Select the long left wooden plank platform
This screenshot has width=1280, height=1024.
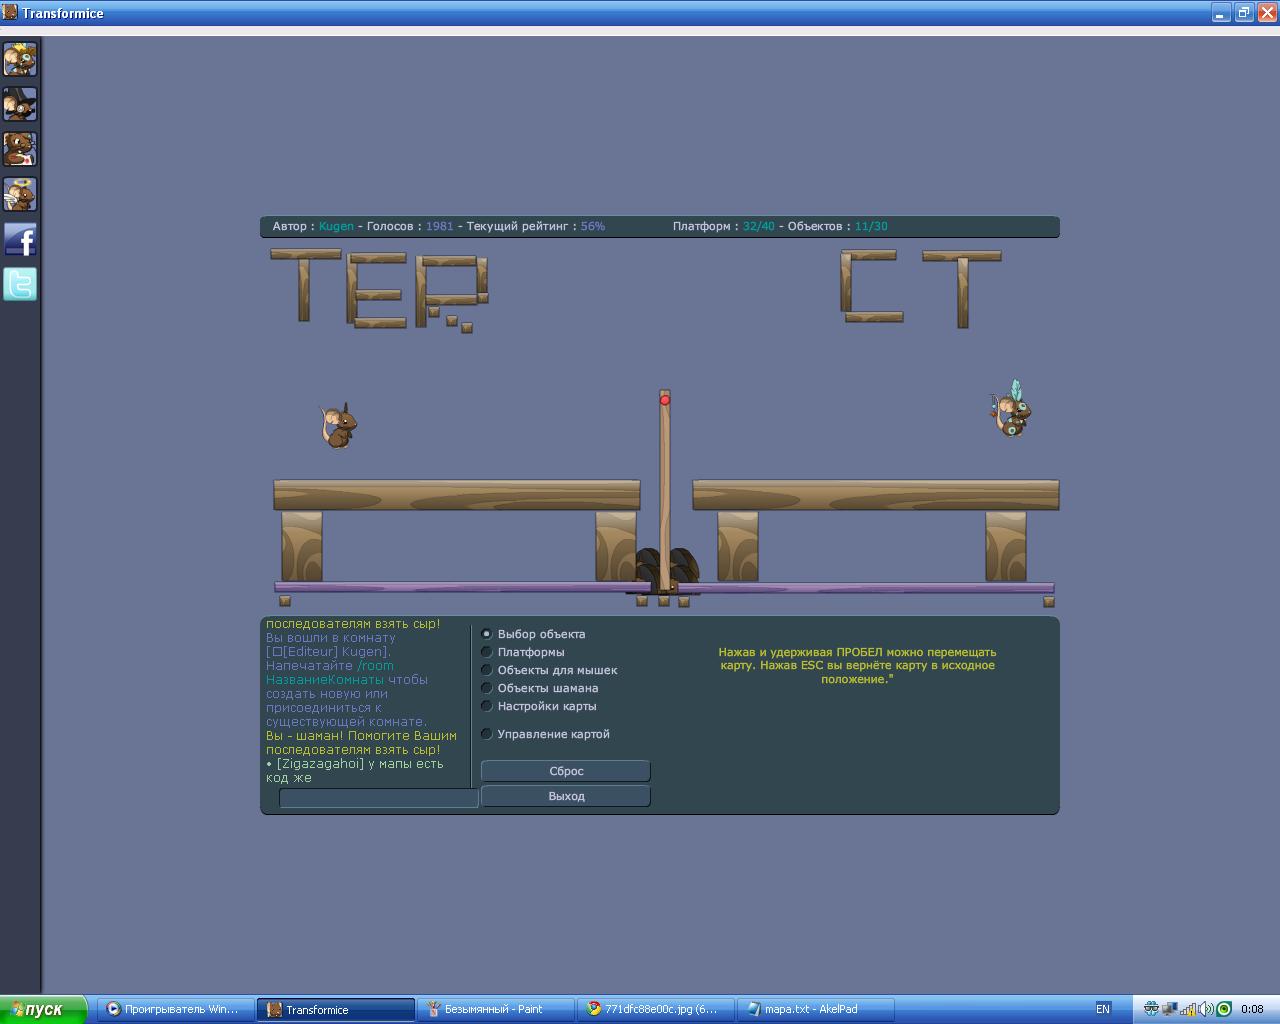457,495
